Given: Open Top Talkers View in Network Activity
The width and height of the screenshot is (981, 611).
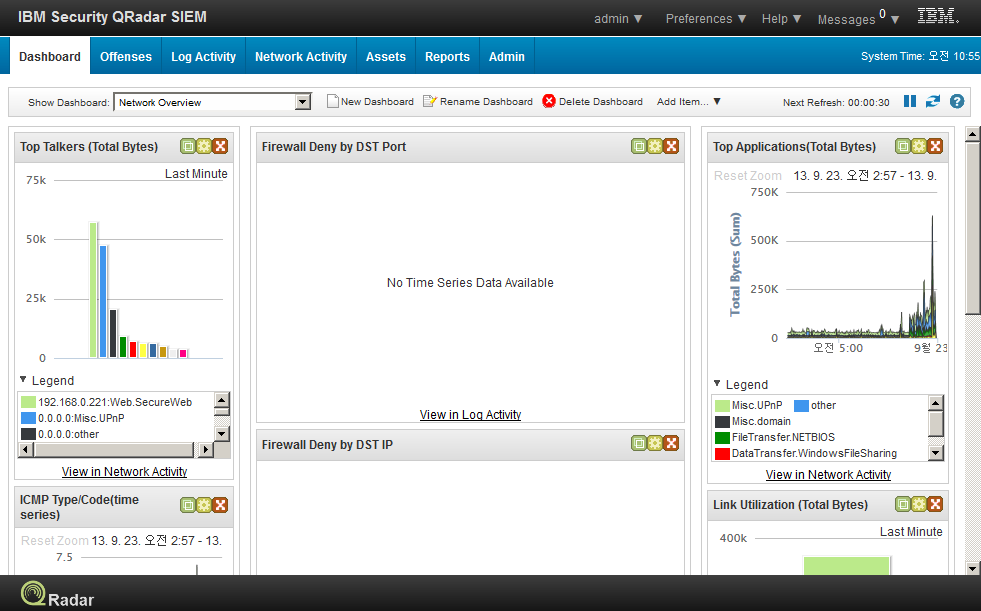Looking at the screenshot, I should pyautogui.click(x=125, y=472).
